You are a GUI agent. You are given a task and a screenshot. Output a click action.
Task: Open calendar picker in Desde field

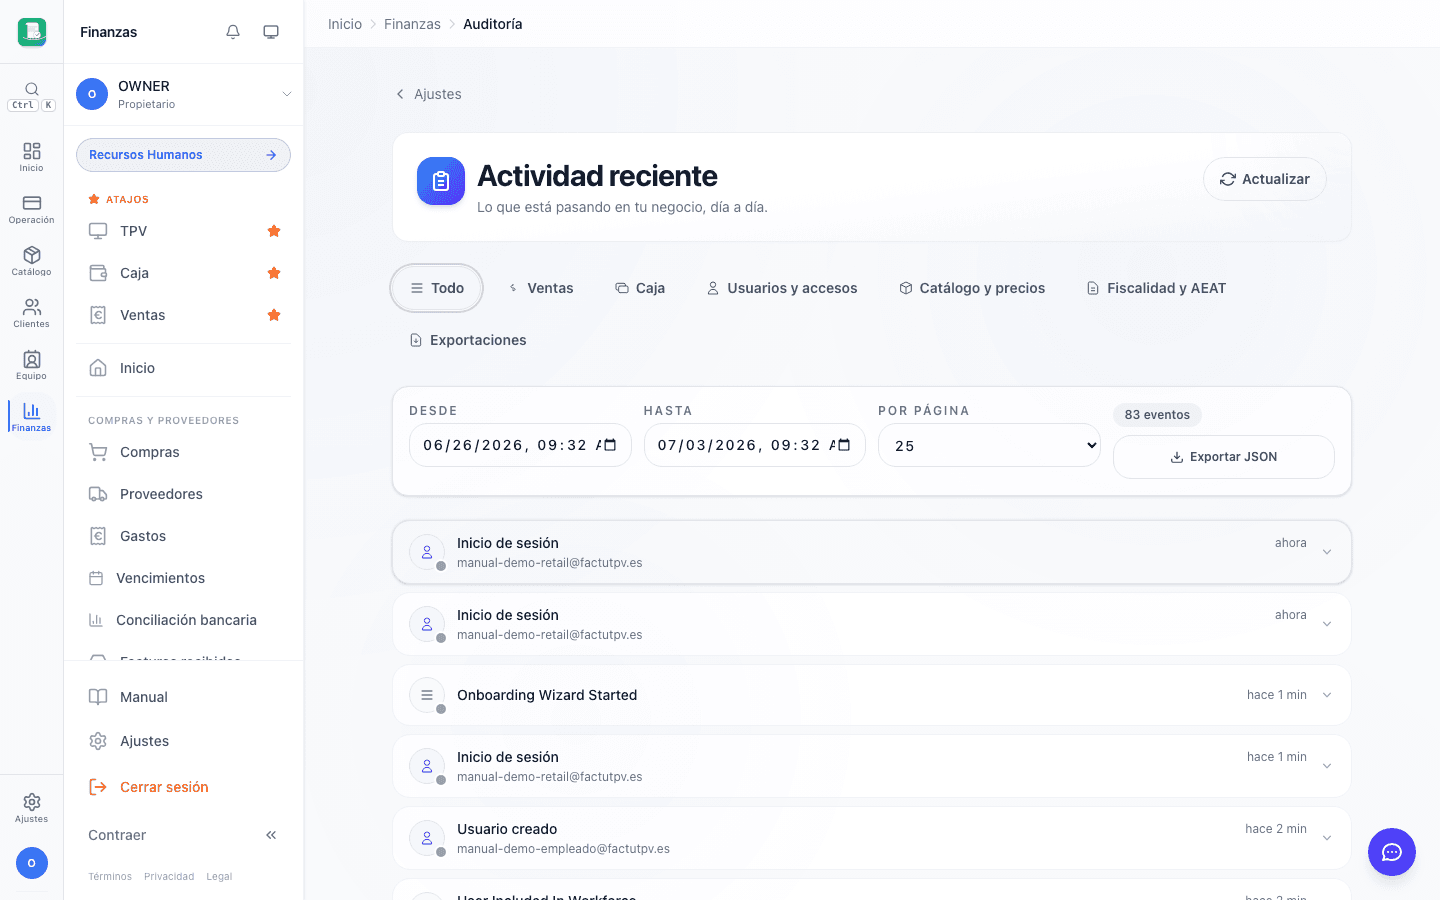[x=609, y=445]
